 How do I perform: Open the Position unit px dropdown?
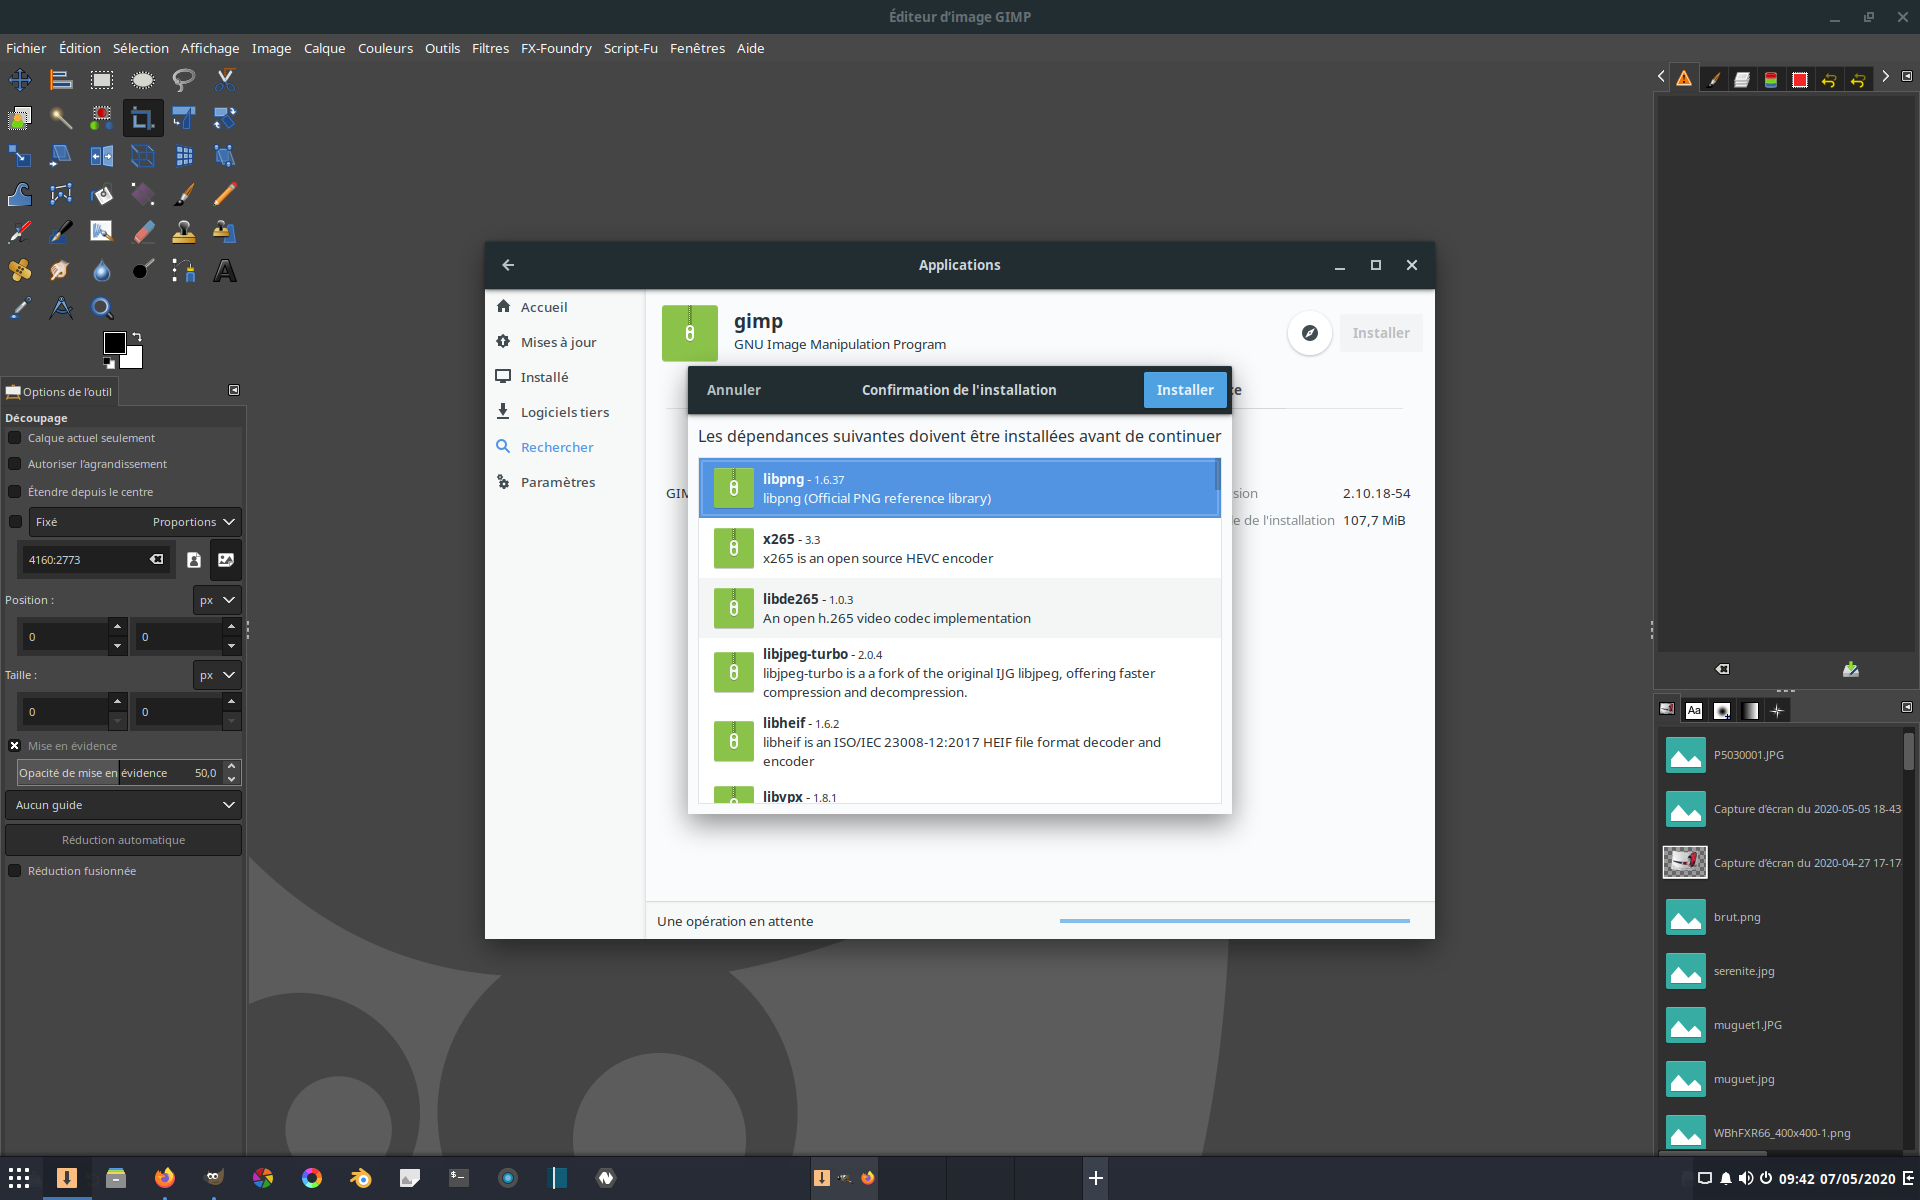(217, 600)
